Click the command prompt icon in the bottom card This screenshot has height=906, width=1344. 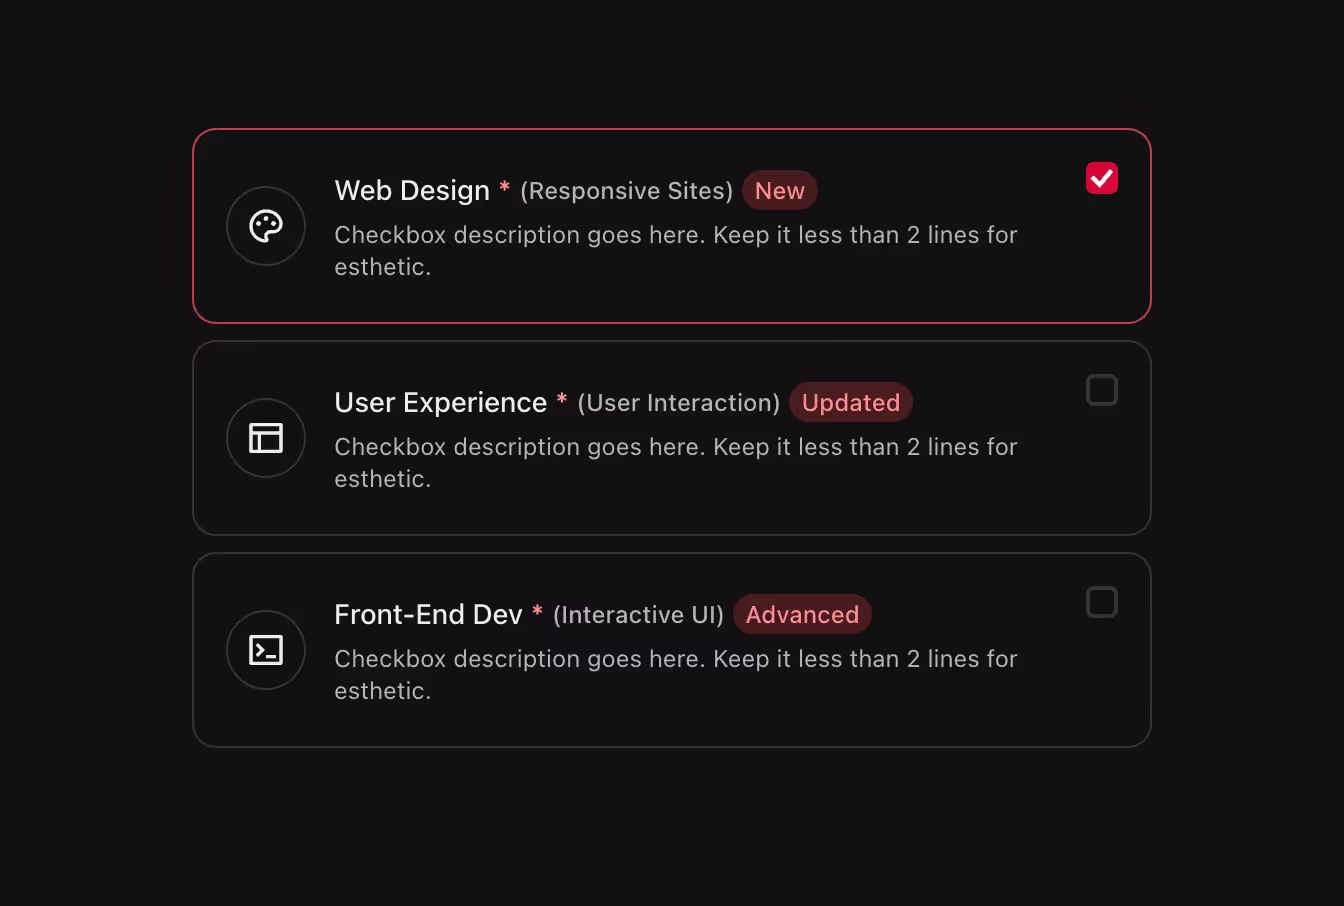pyautogui.click(x=266, y=650)
